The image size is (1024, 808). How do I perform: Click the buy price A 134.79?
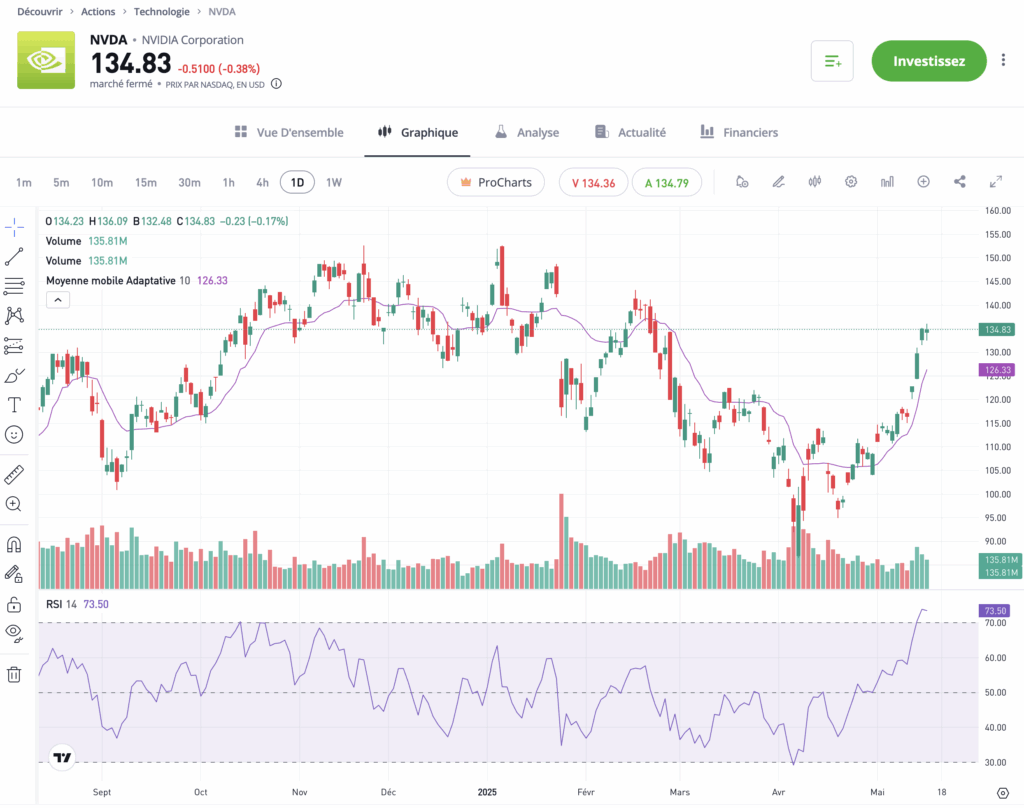pos(667,182)
